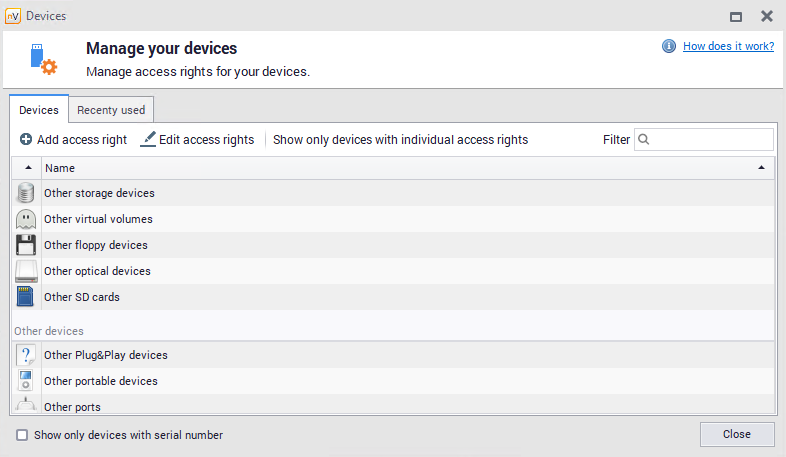This screenshot has width=786, height=457.
Task: Click the SD card icon
Action: pyautogui.click(x=26, y=297)
